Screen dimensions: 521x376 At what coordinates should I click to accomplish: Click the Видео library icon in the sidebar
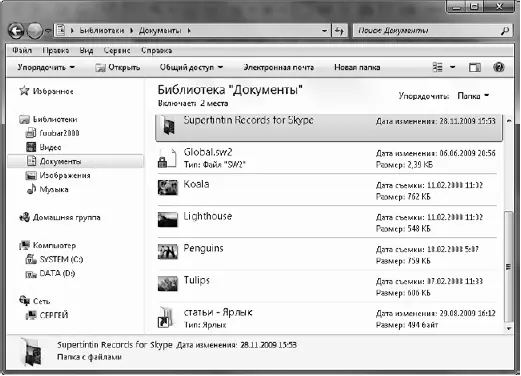[x=31, y=147]
